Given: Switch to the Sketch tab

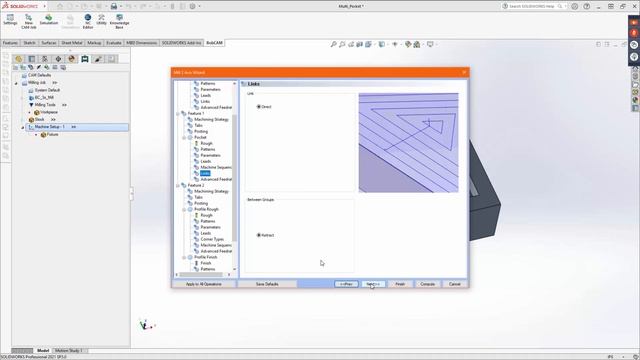Looking at the screenshot, I should pyautogui.click(x=29, y=43).
